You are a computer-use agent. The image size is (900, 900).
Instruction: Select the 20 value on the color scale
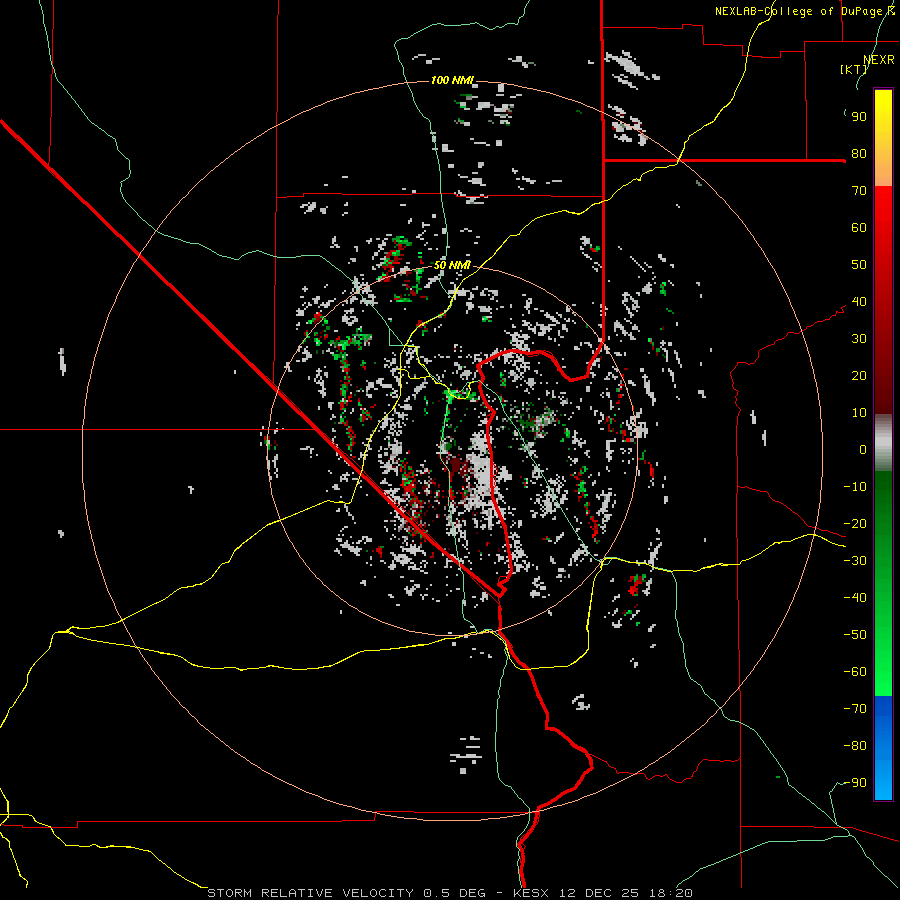pos(859,376)
